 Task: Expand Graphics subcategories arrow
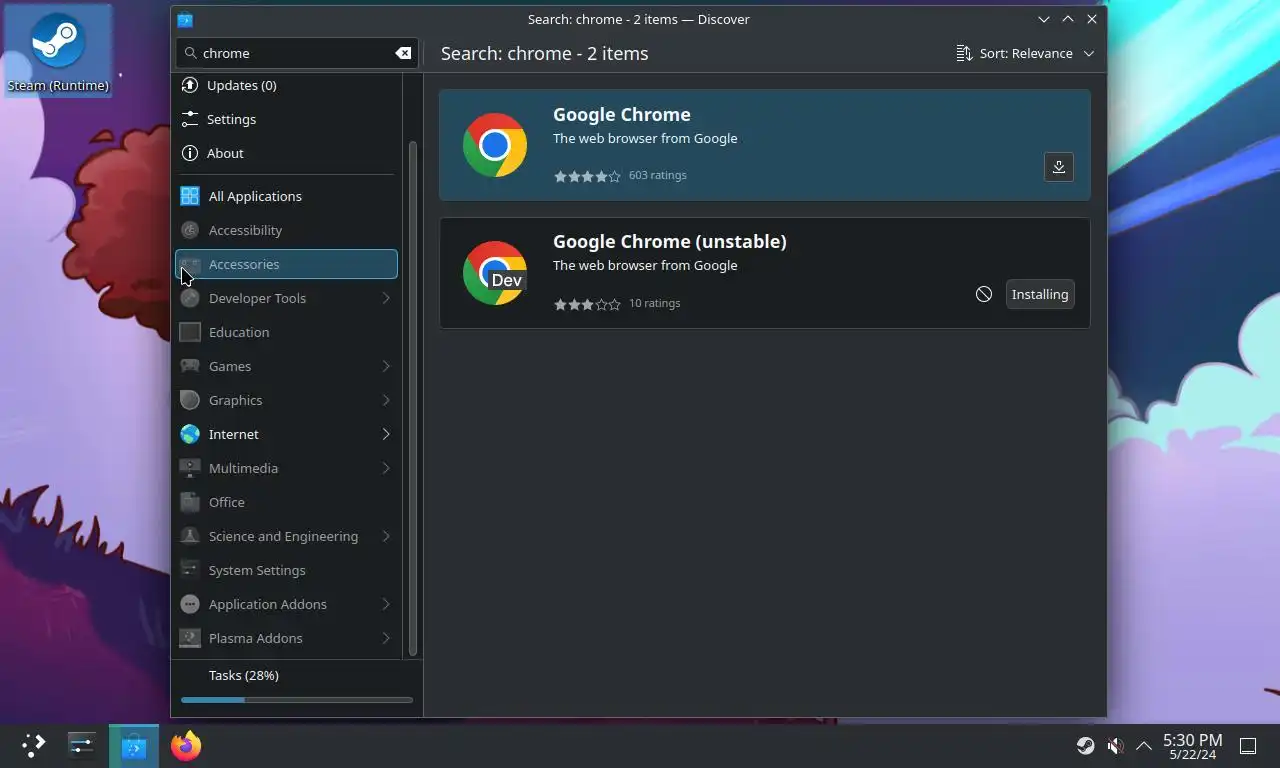(386, 400)
